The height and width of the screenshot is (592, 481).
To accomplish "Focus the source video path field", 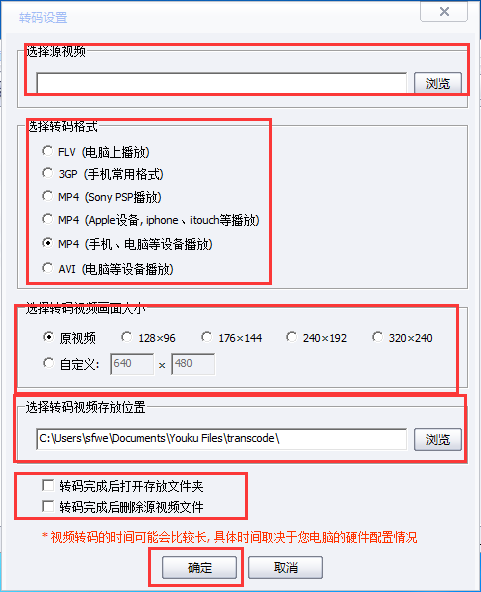I will pyautogui.click(x=222, y=83).
